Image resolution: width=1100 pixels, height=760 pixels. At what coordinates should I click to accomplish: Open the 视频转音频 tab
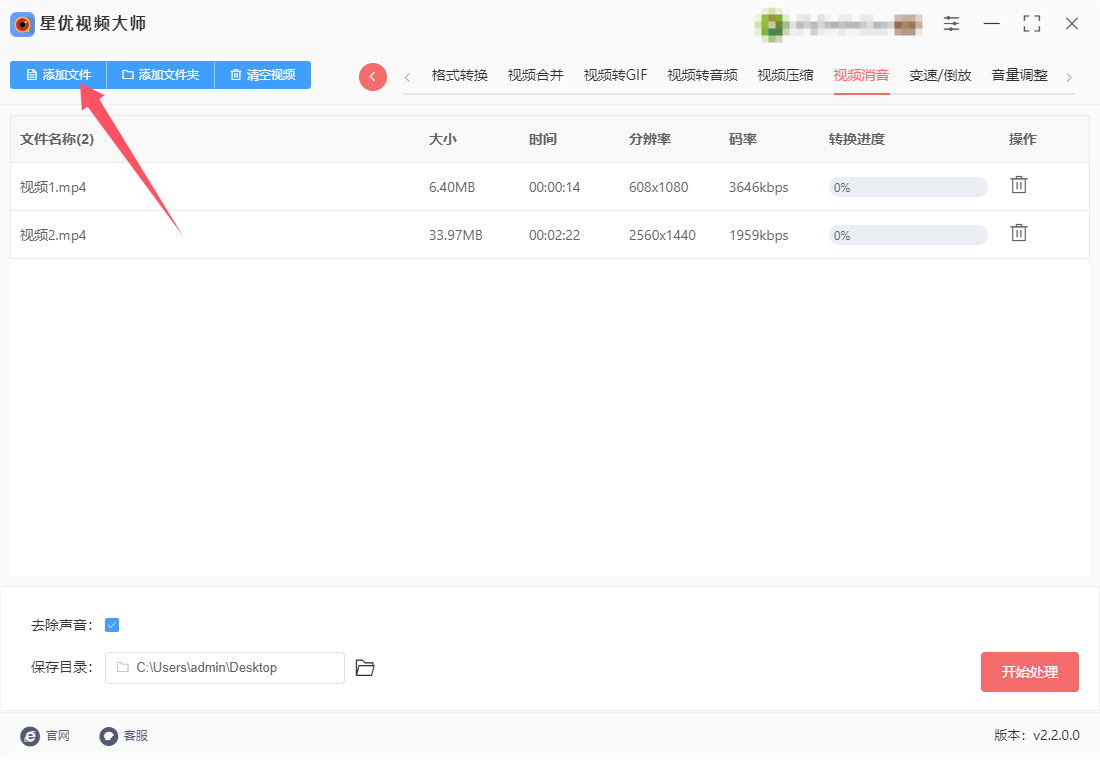pos(702,75)
